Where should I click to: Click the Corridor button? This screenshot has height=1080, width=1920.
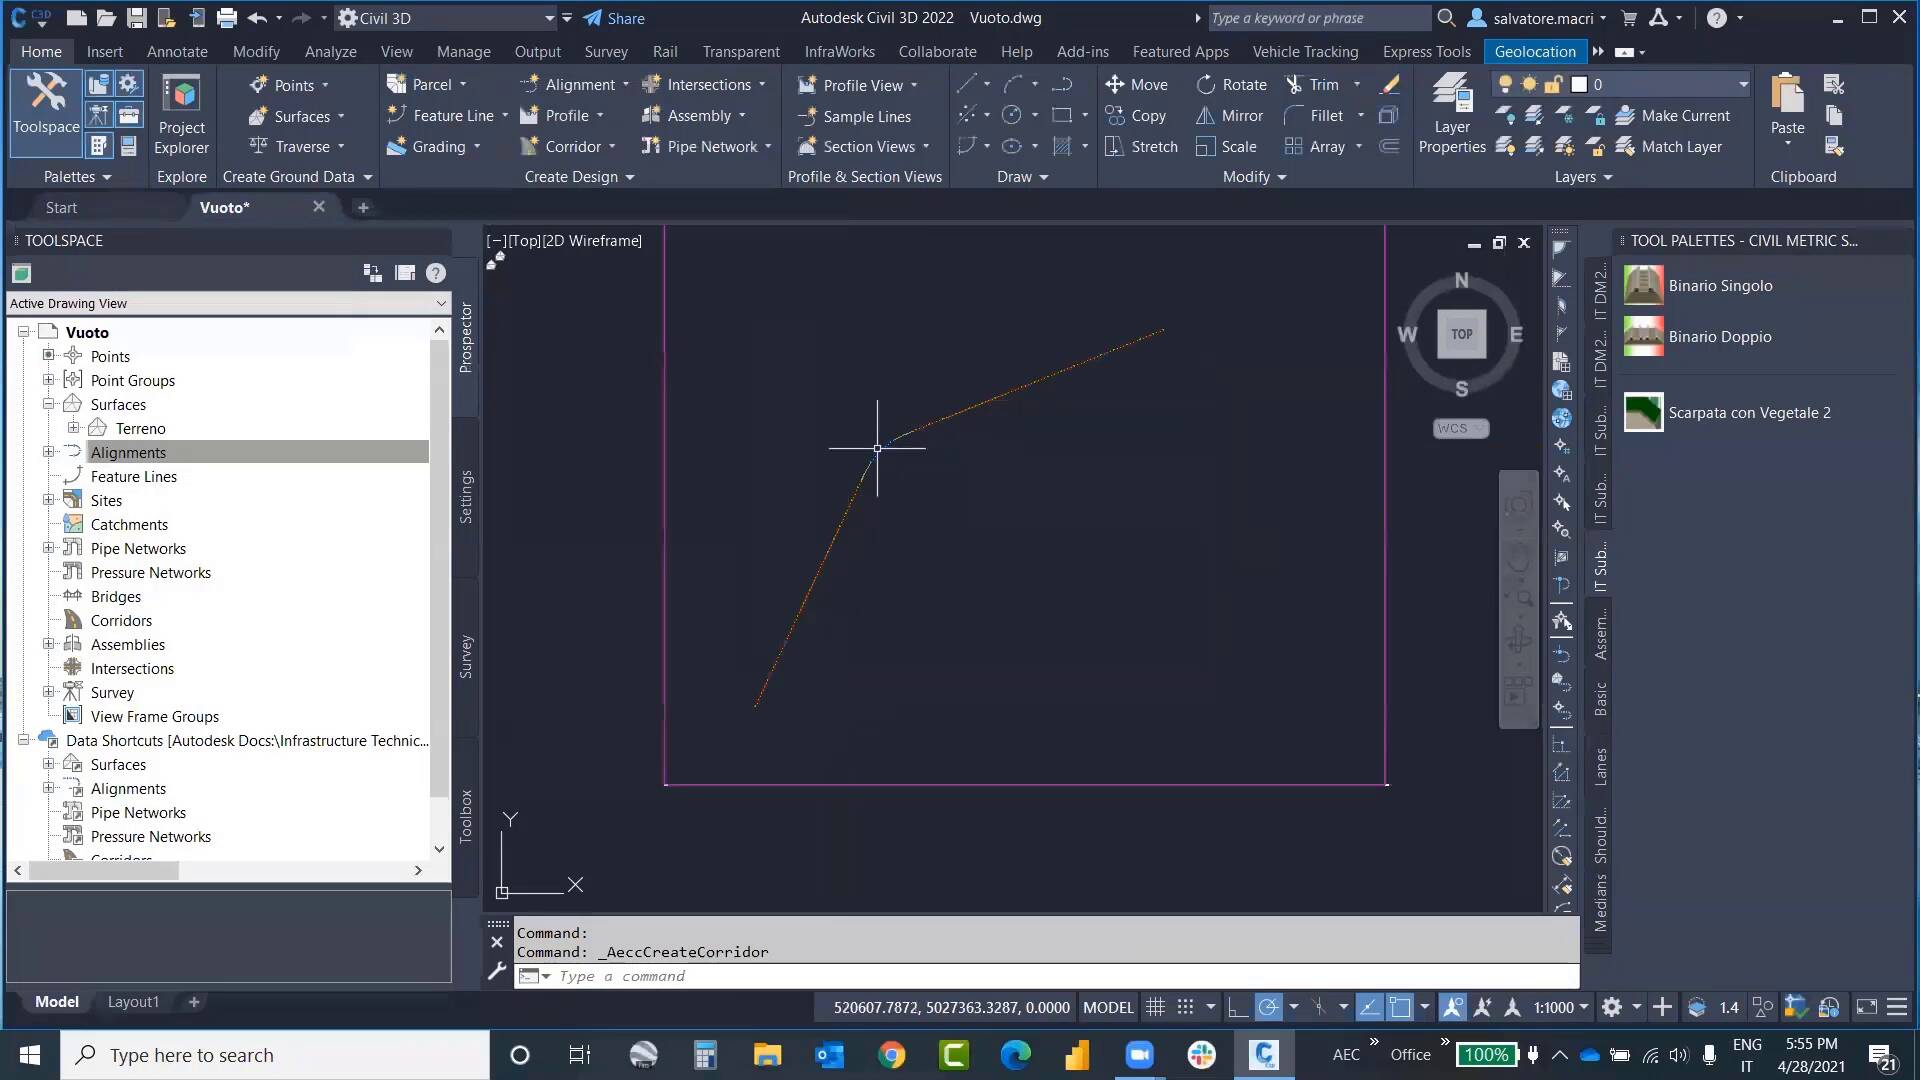[x=561, y=147]
